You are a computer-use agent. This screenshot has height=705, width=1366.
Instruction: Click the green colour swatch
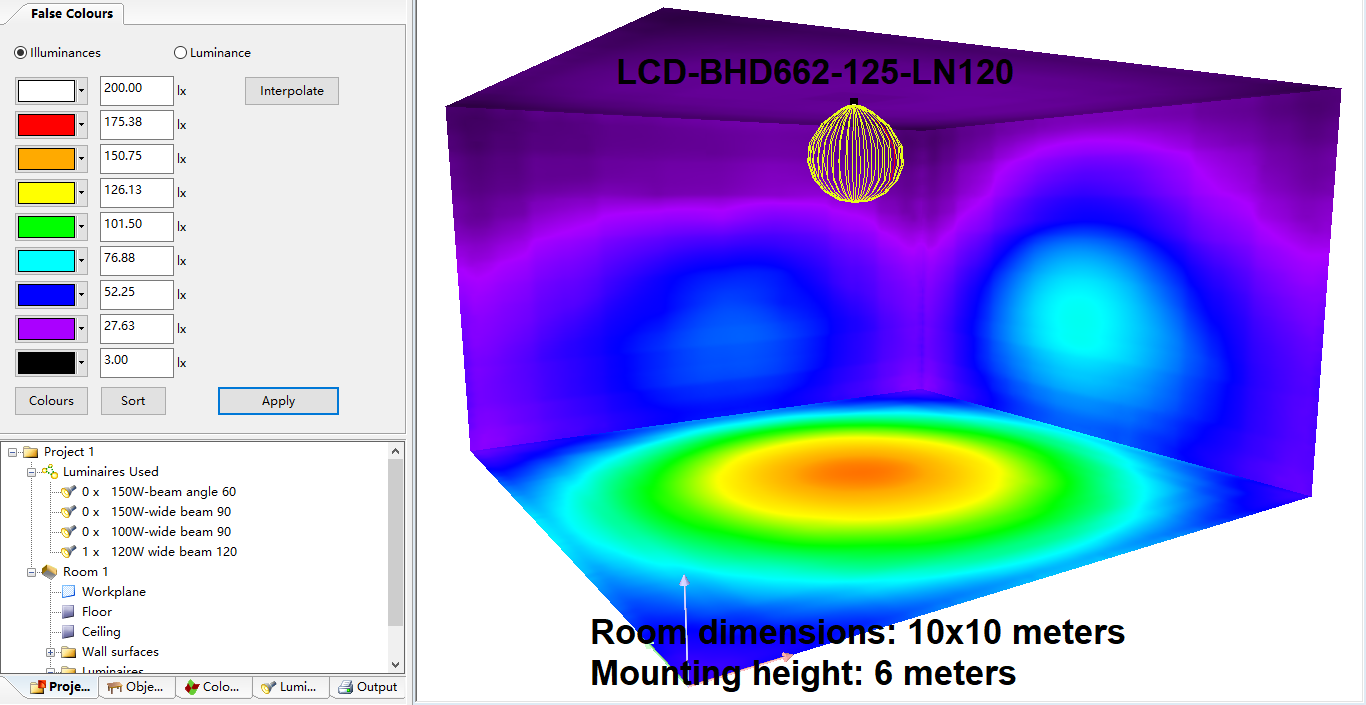46,227
